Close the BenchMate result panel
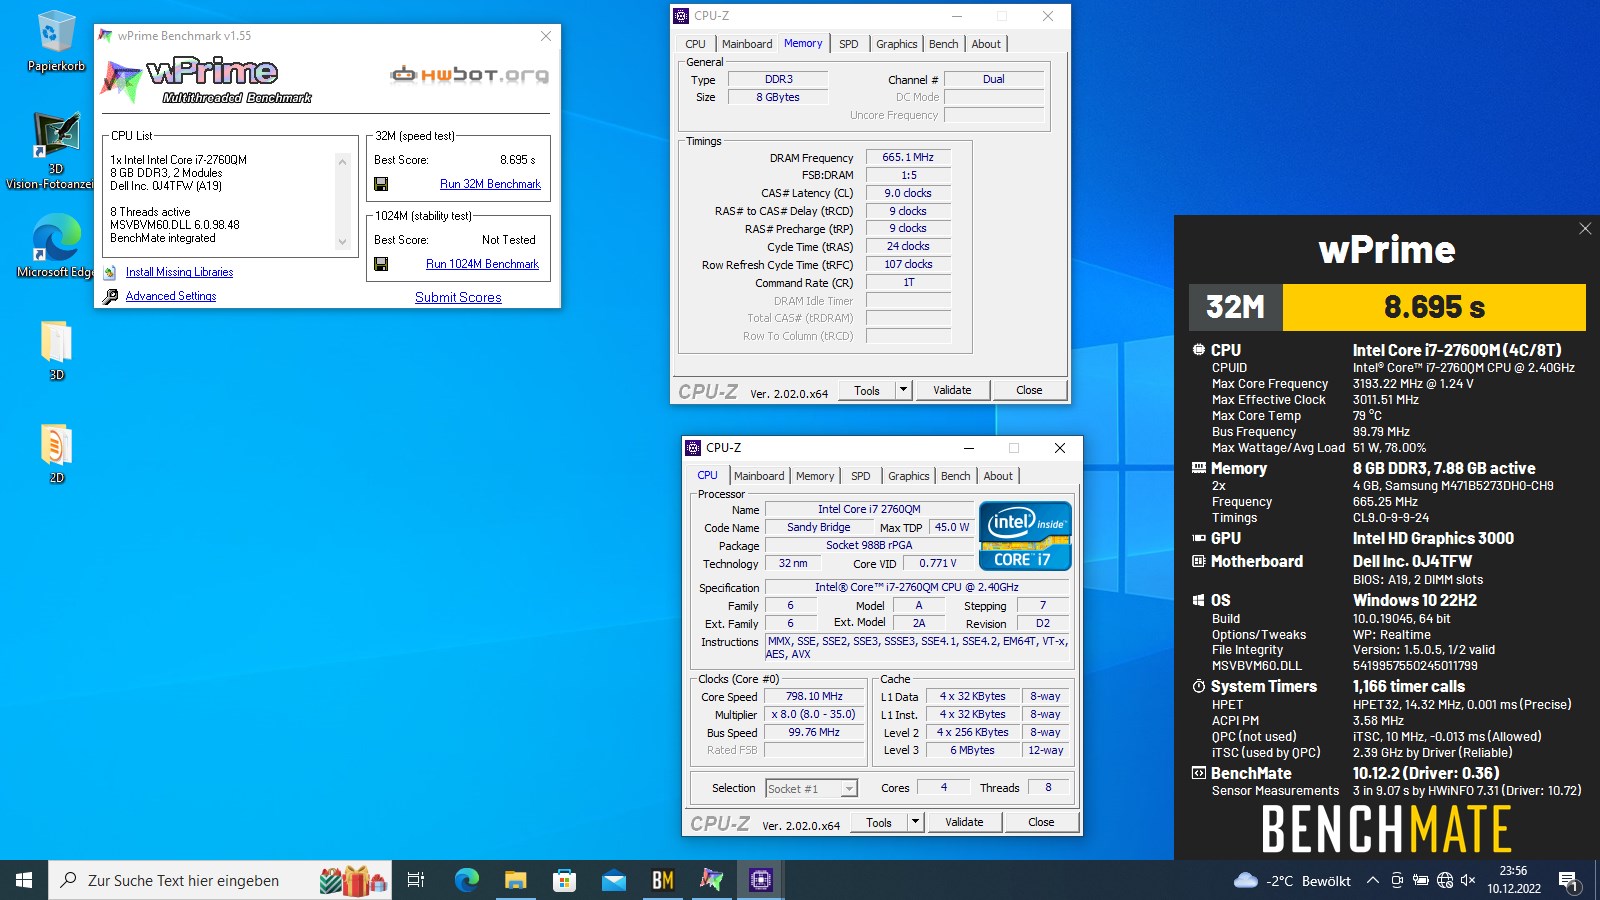Viewport: 1600px width, 900px height. point(1585,229)
